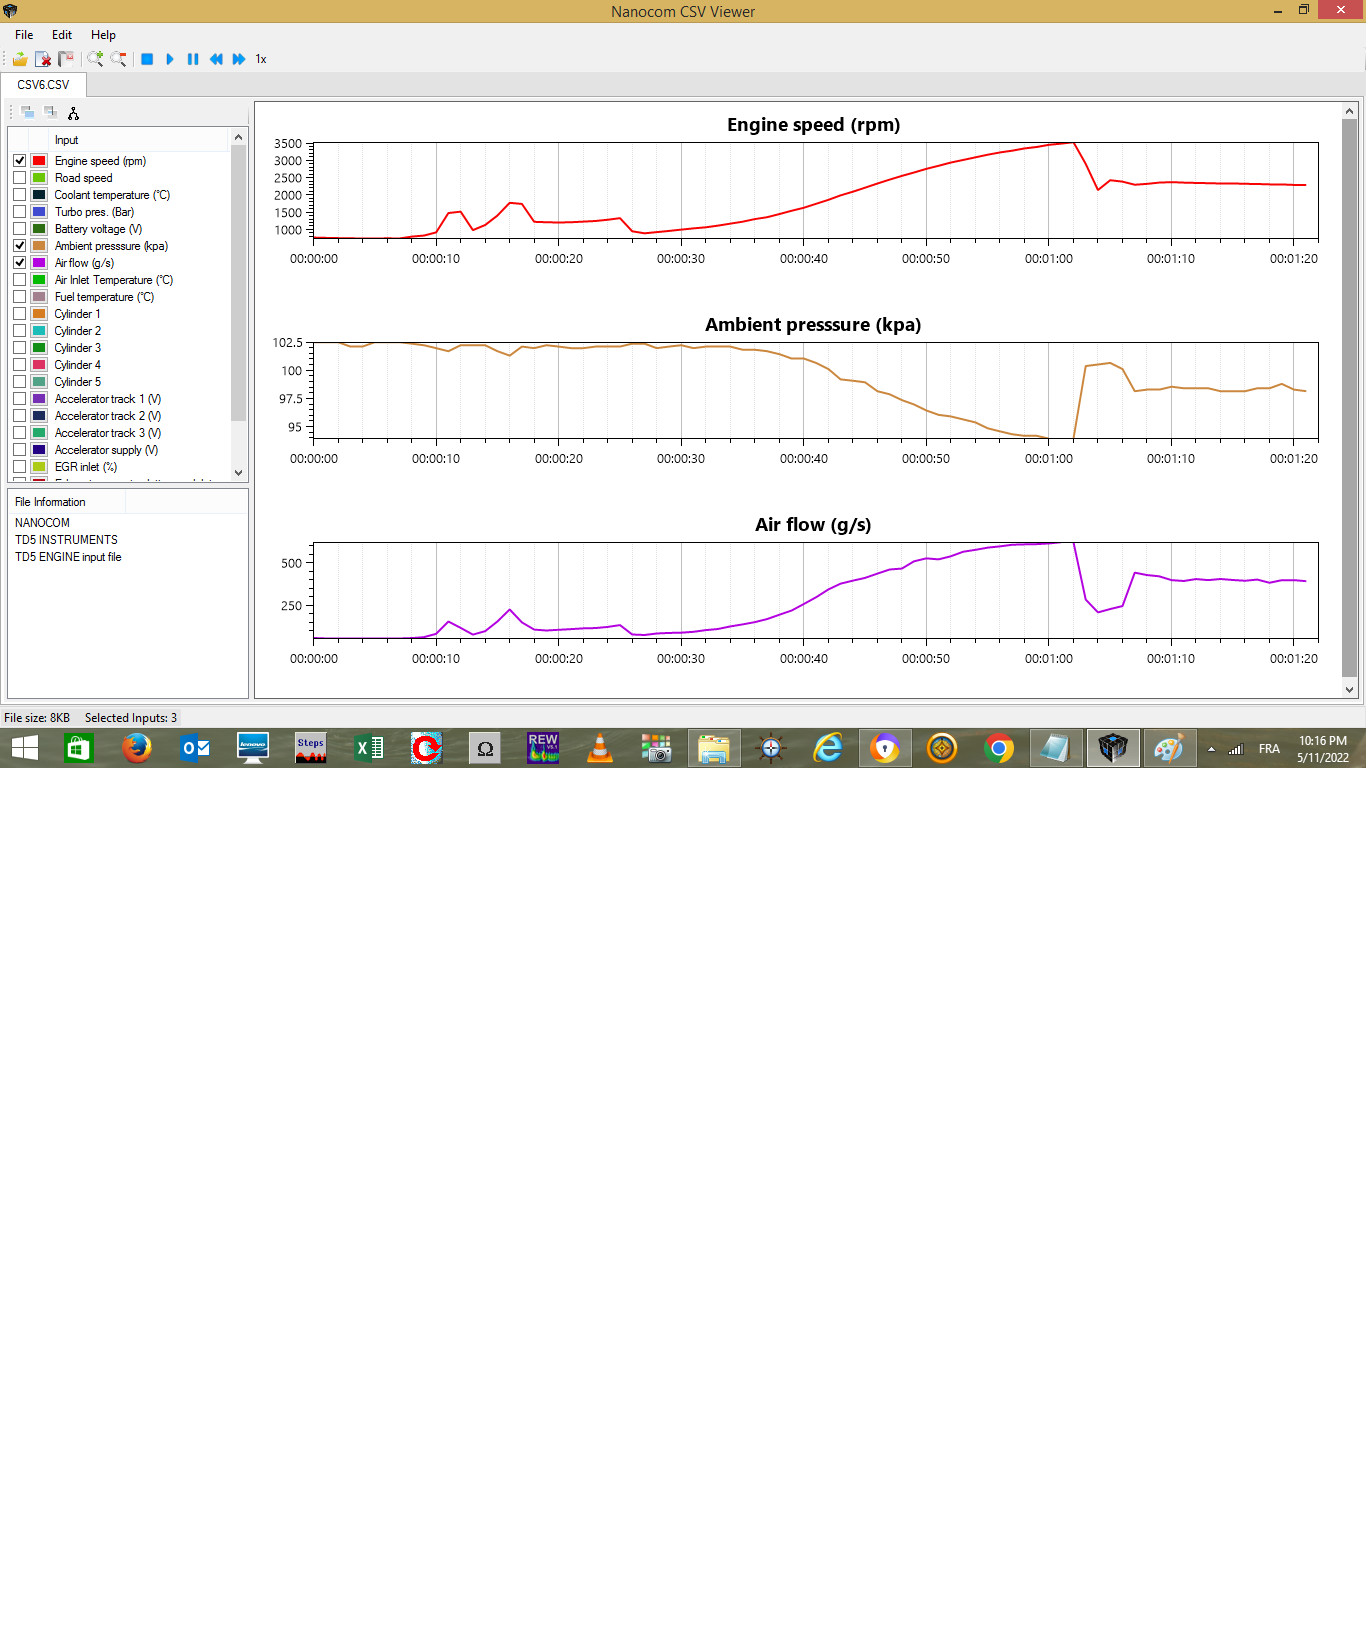The image size is (1366, 1632).
Task: Uncheck the Engine speed (rpm) checkbox
Action: pyautogui.click(x=20, y=161)
